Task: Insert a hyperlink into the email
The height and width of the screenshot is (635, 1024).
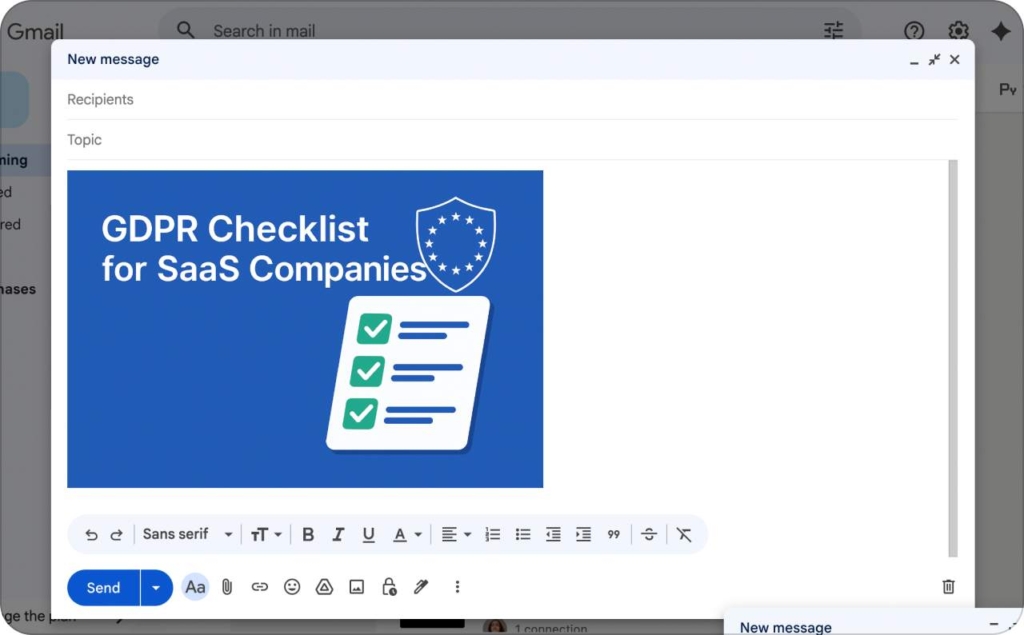Action: (x=260, y=587)
